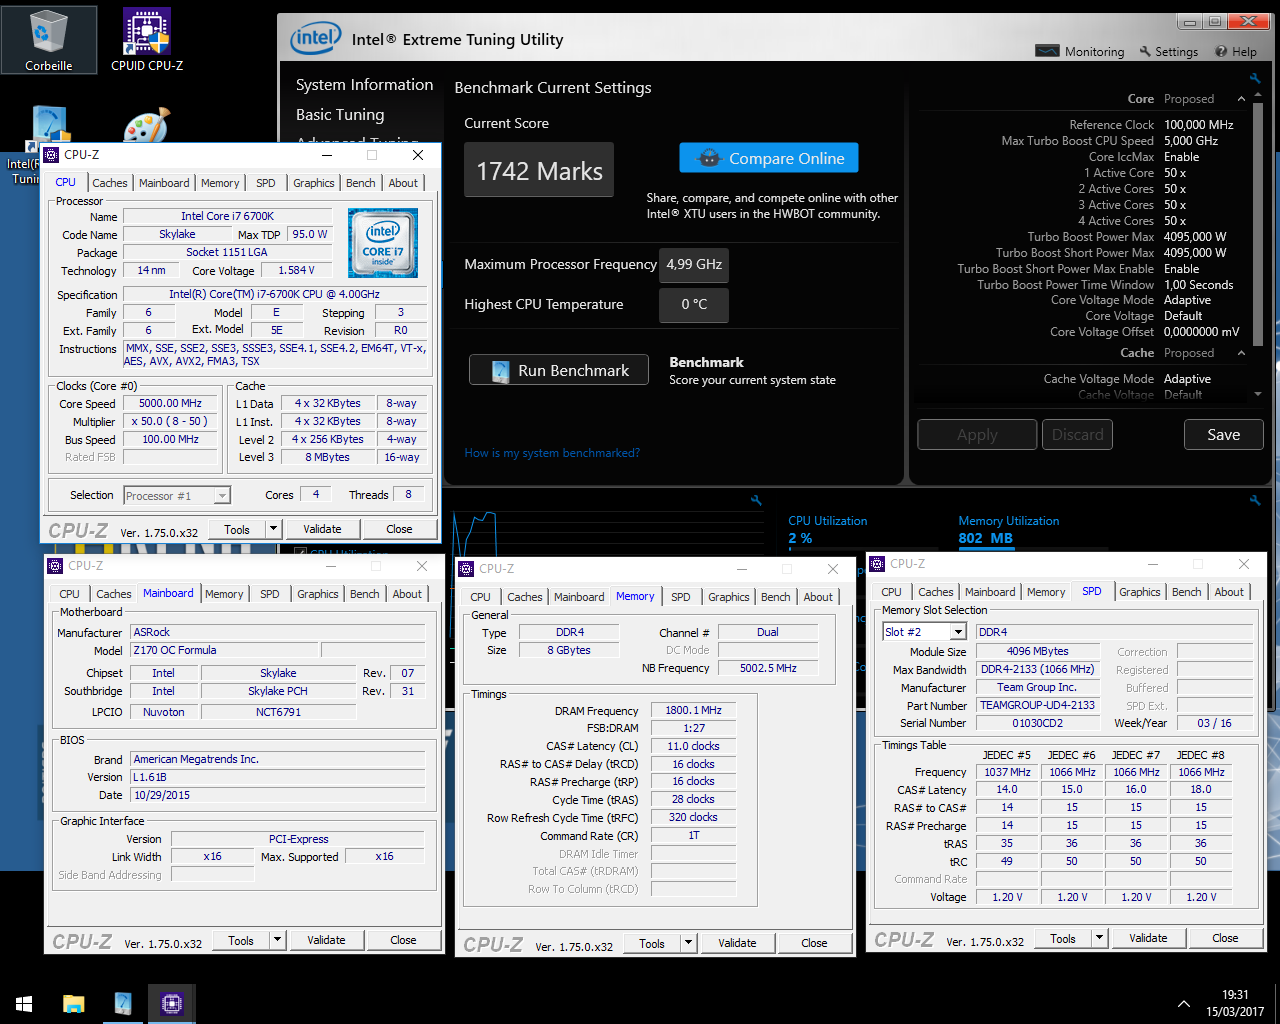The width and height of the screenshot is (1280, 1024).
Task: Open Monitoring in the XTU header
Action: [x=1080, y=52]
